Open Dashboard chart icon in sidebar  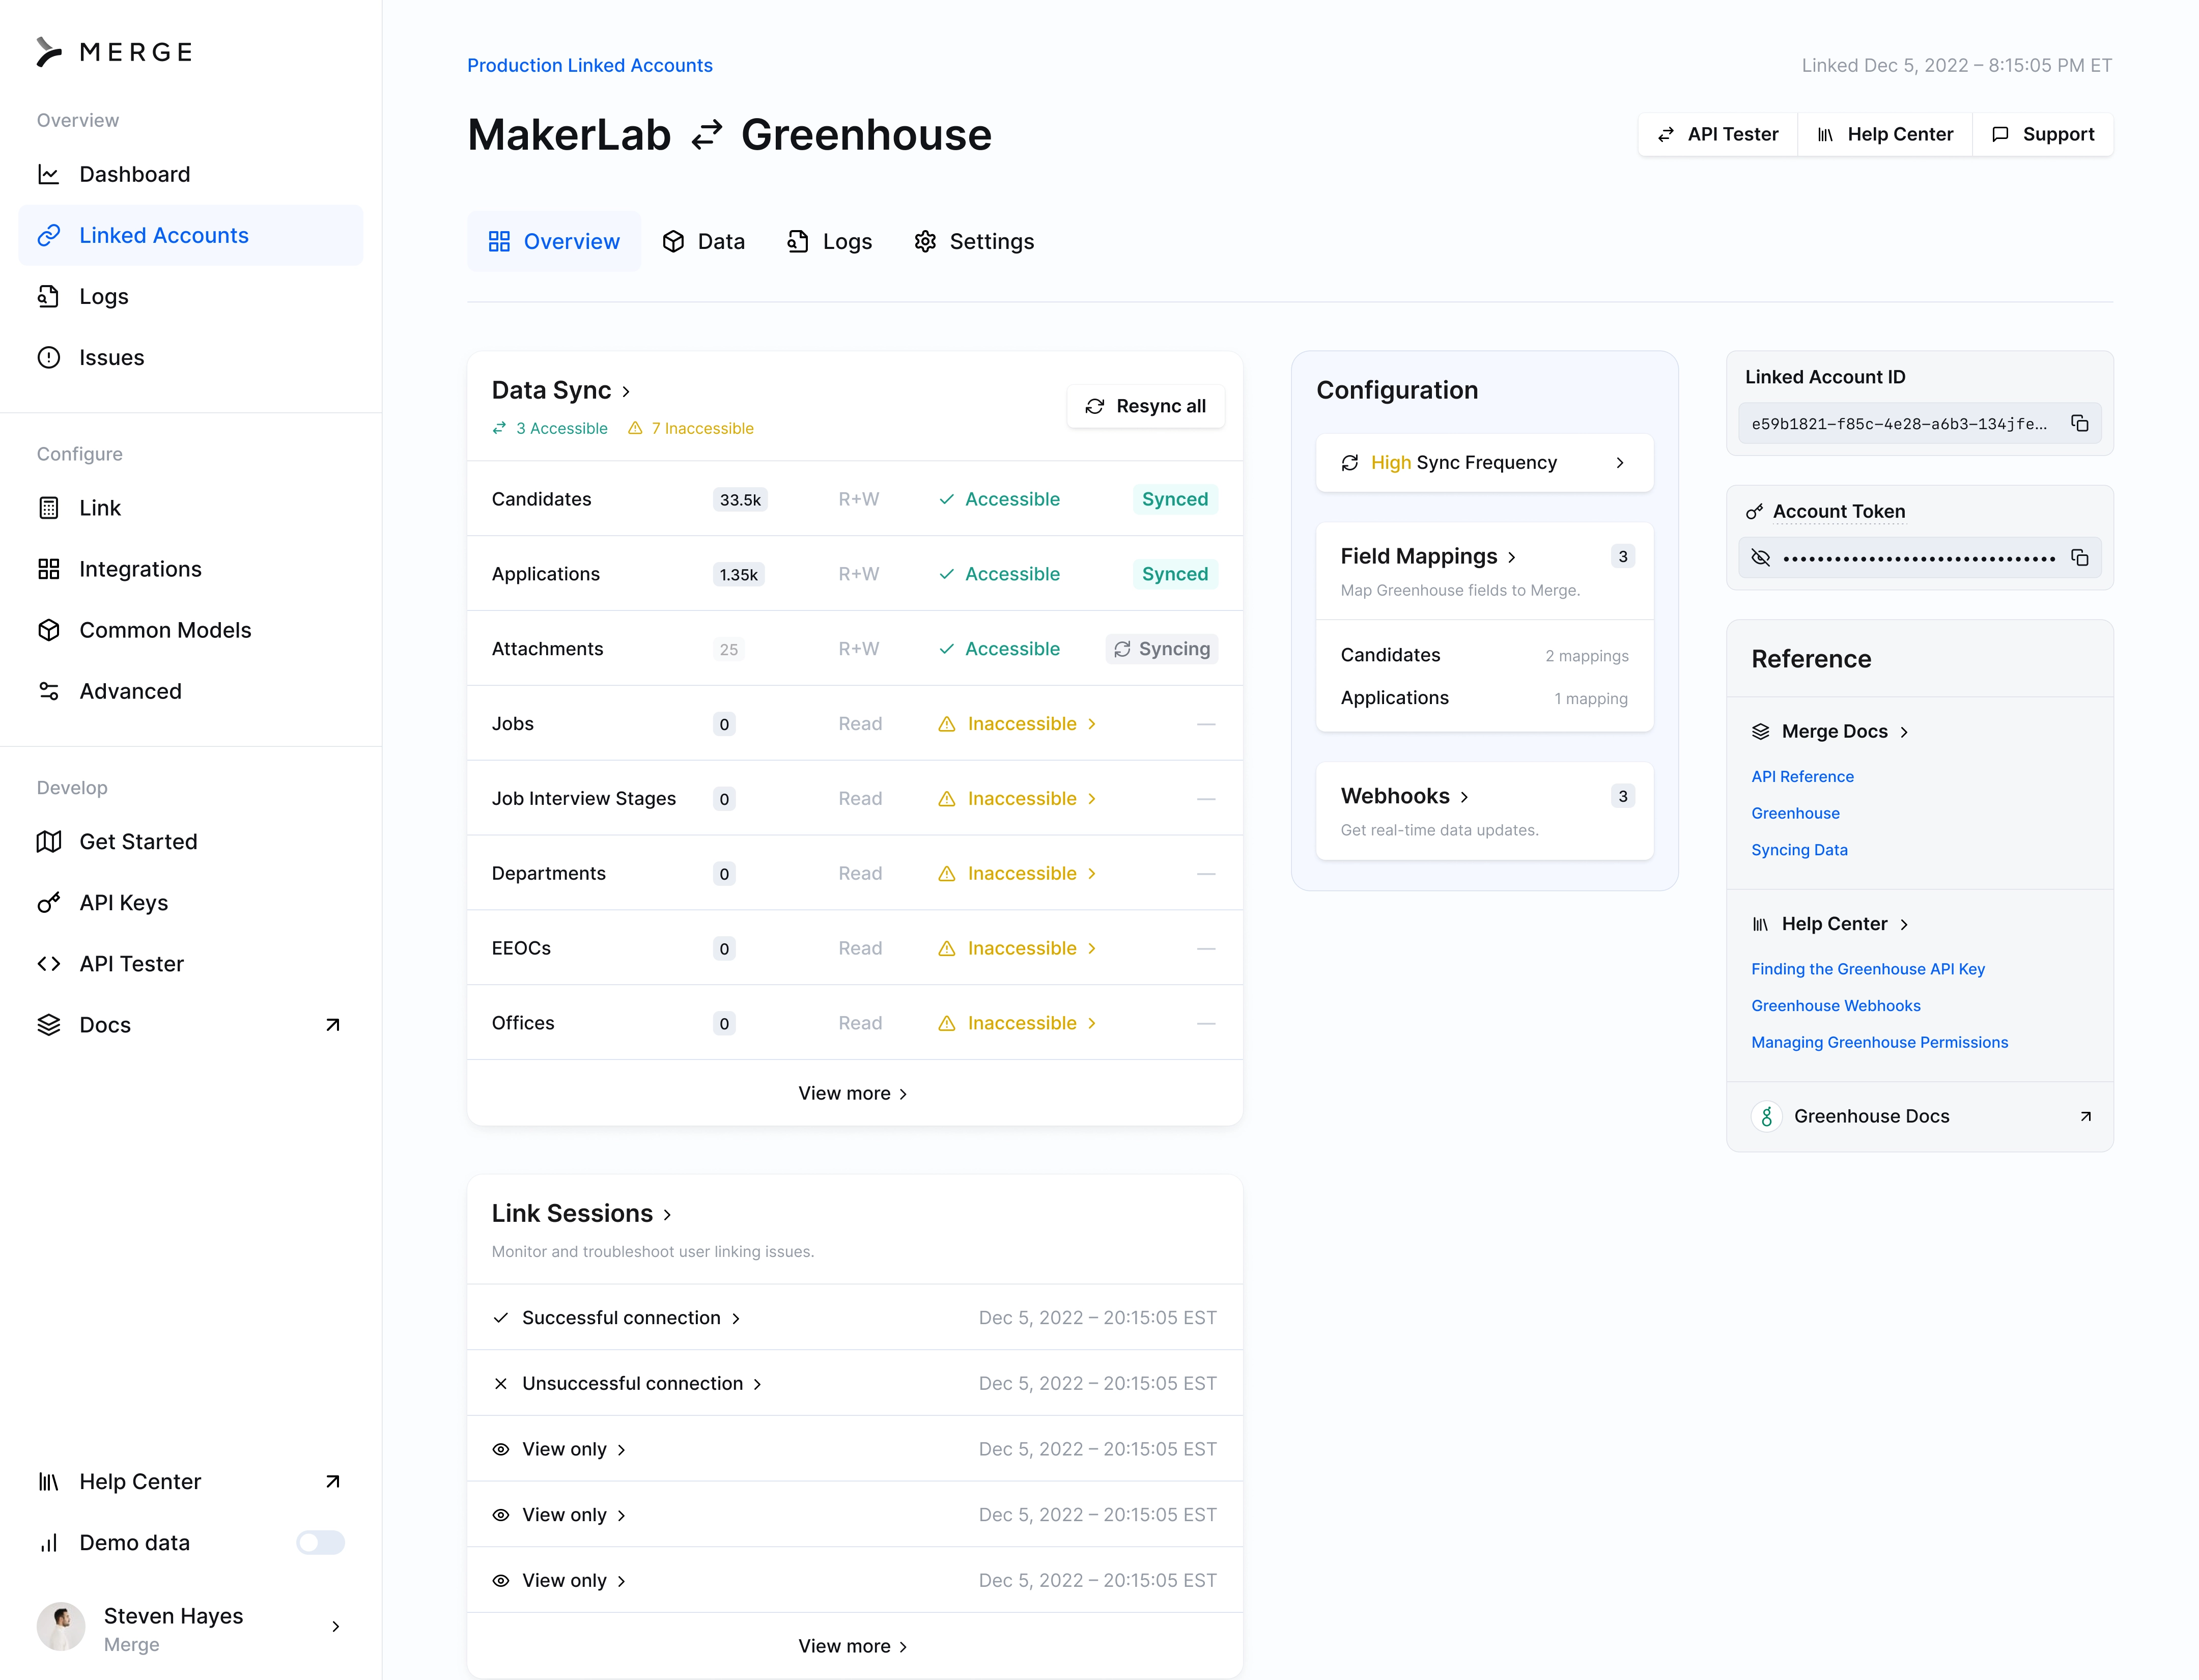48,174
